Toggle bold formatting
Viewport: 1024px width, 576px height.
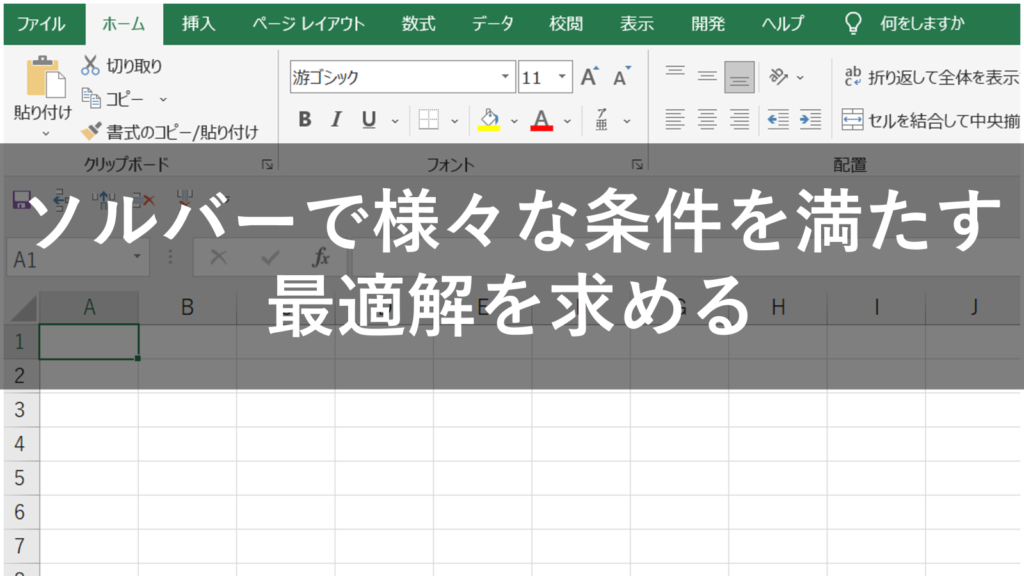(x=304, y=120)
